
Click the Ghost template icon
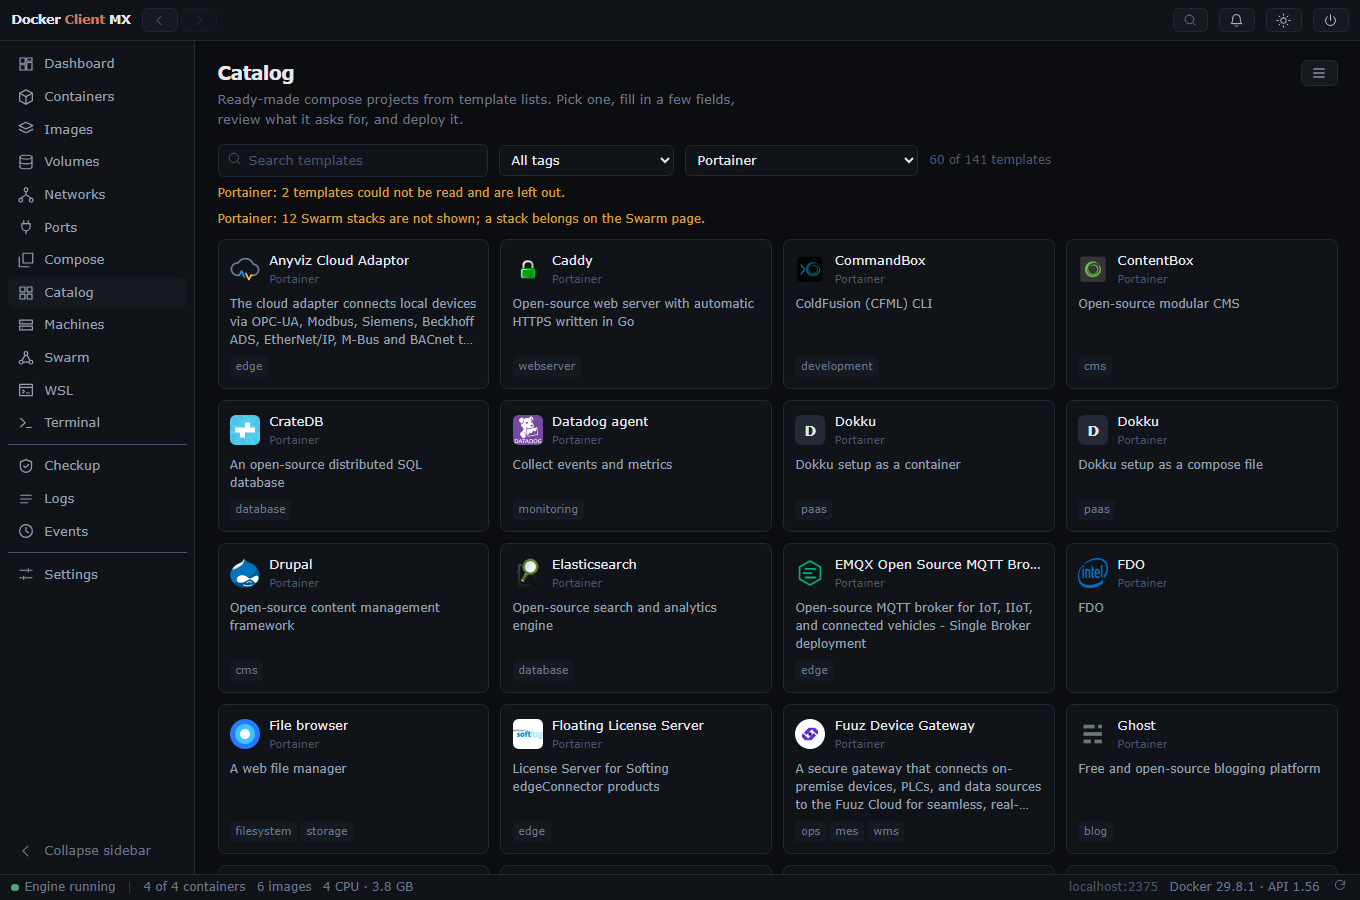coord(1093,734)
